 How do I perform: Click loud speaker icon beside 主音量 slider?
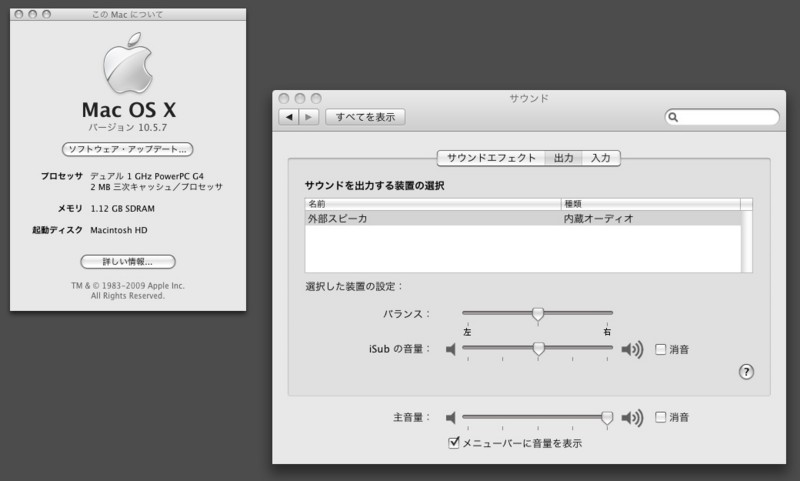pyautogui.click(x=632, y=418)
